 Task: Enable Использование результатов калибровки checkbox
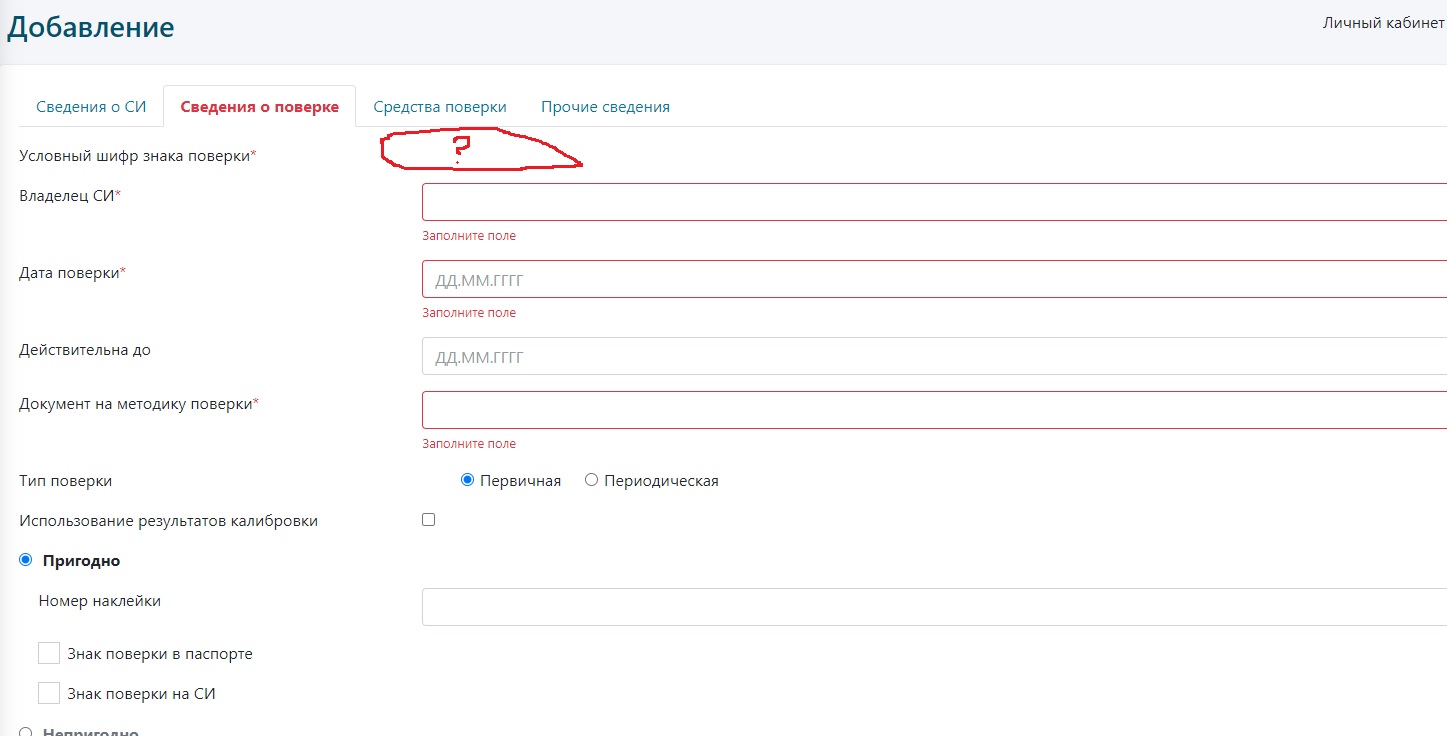(429, 520)
